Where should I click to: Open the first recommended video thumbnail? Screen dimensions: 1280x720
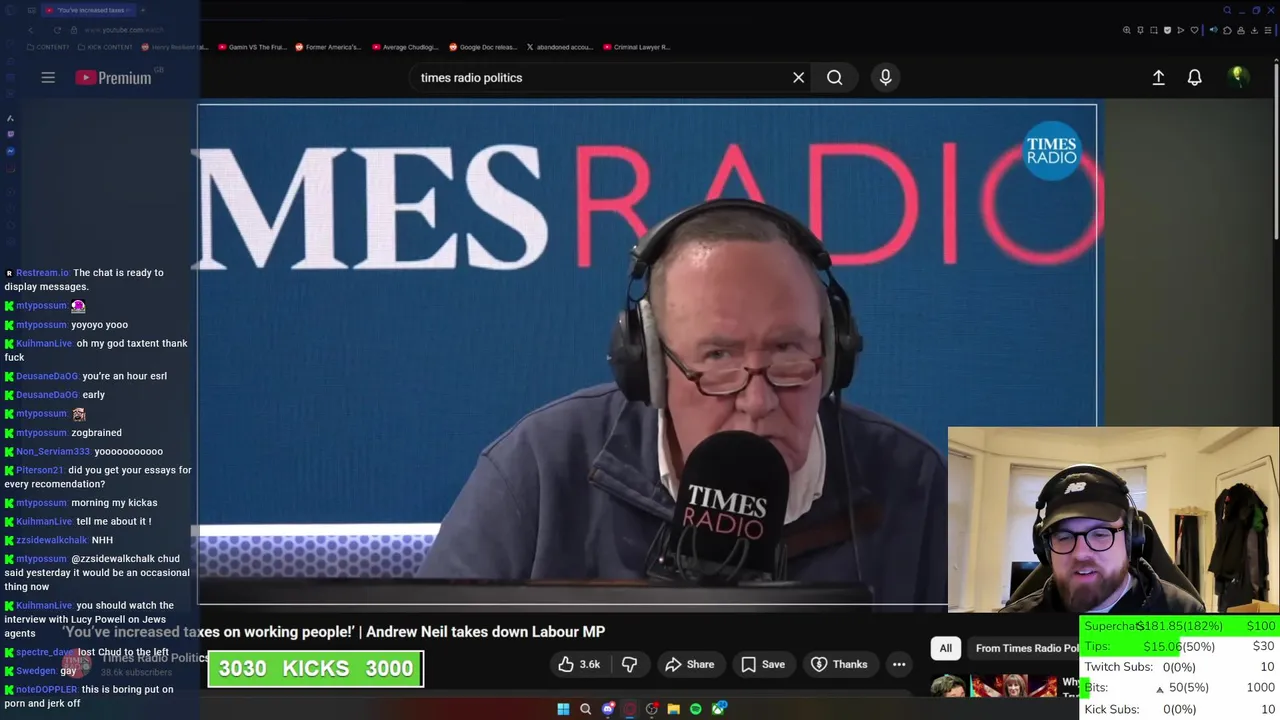949,686
